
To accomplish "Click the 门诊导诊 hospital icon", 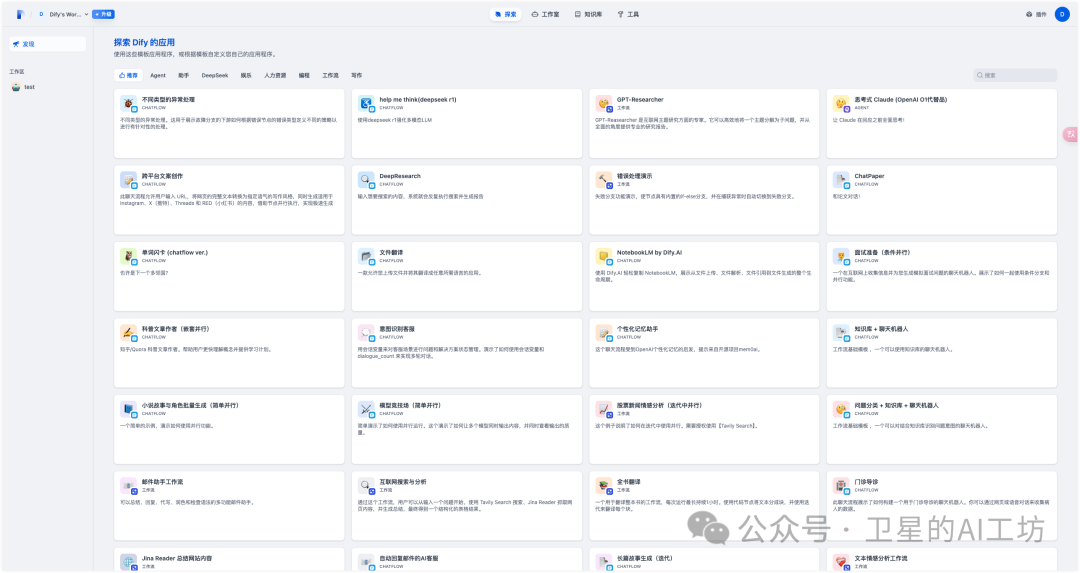I will point(842,486).
